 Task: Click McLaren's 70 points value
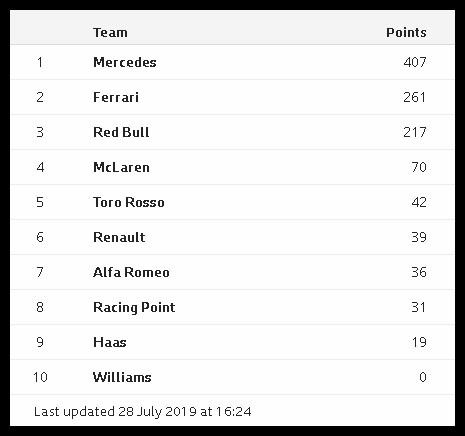[419, 167]
